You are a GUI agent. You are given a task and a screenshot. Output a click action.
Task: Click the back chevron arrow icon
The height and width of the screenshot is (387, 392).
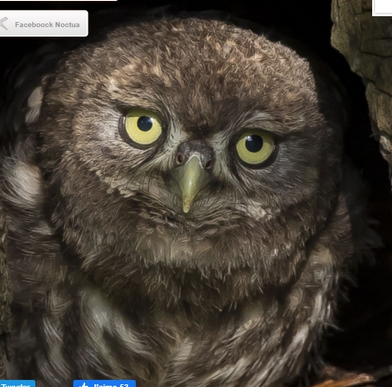[4, 24]
